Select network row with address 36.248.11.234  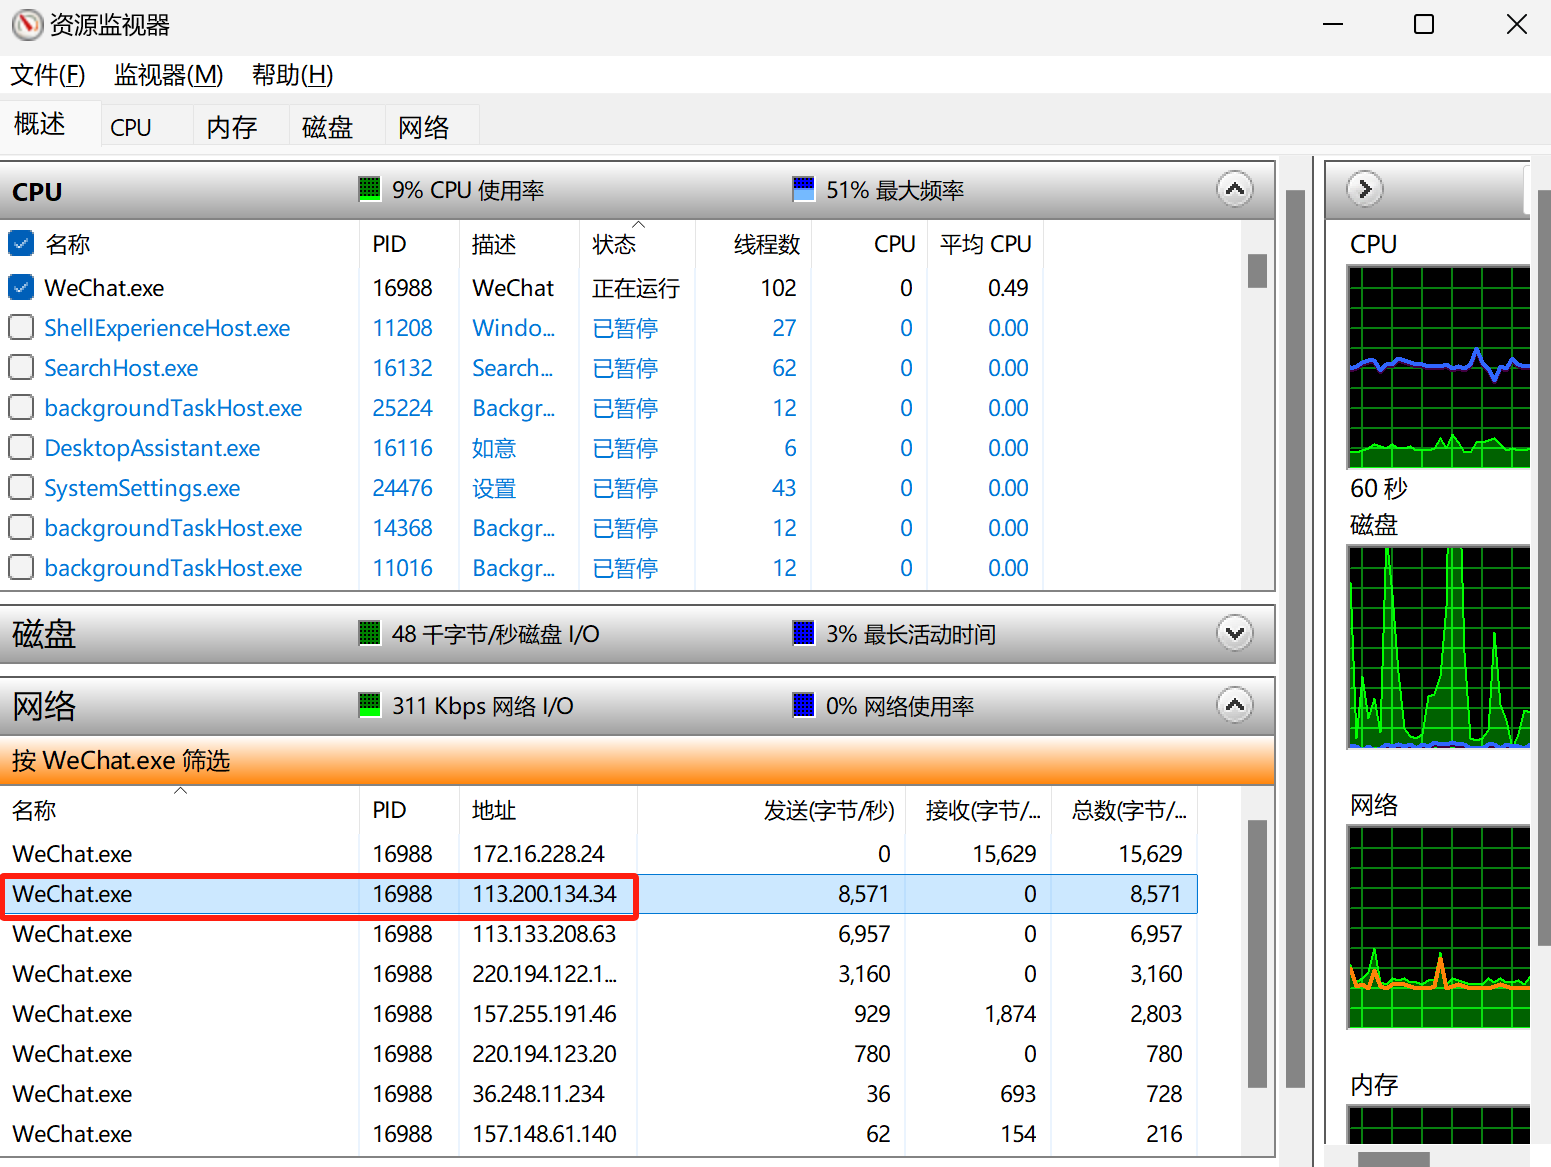(598, 1094)
